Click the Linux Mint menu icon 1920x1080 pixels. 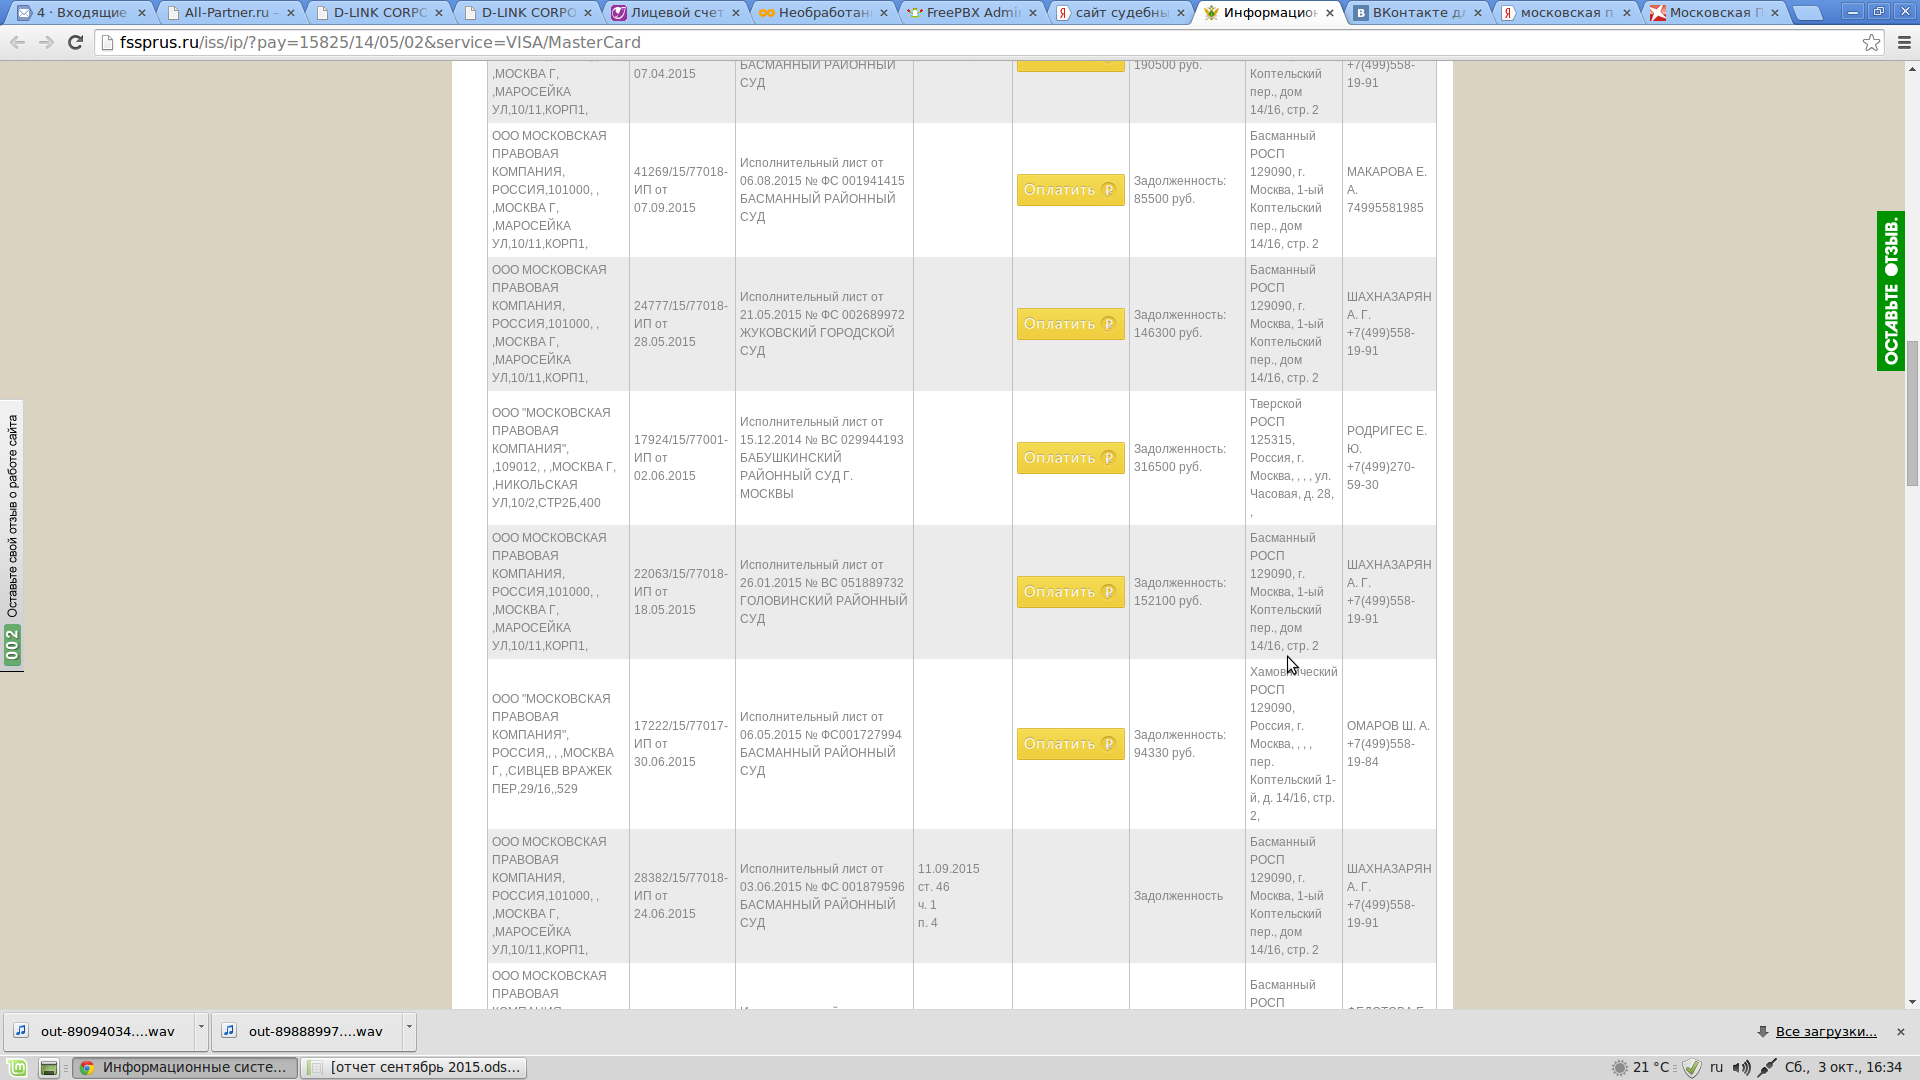[x=17, y=1068]
